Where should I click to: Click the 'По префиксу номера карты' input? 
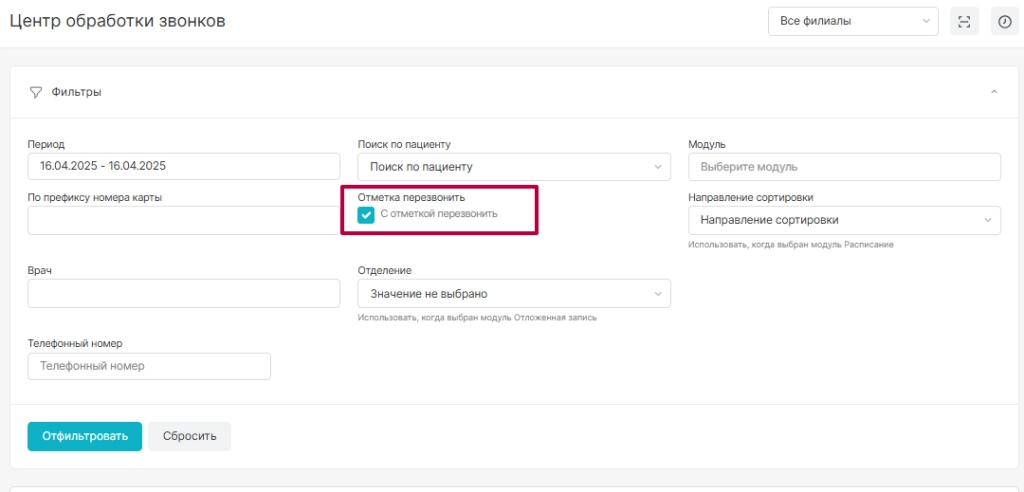point(184,220)
